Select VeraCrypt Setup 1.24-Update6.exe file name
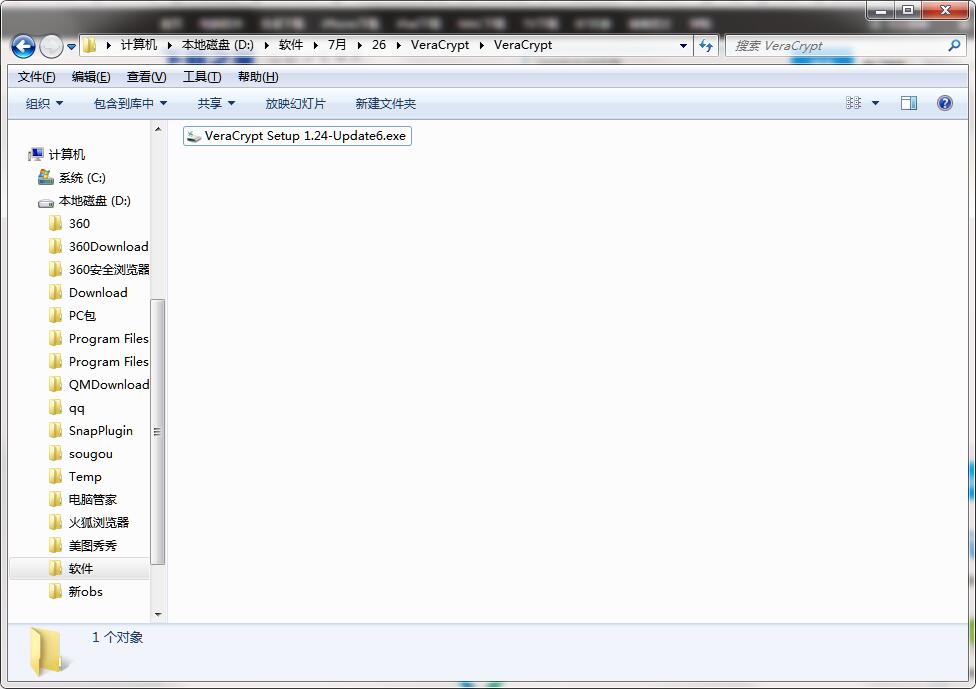The height and width of the screenshot is (689, 976). (305, 136)
